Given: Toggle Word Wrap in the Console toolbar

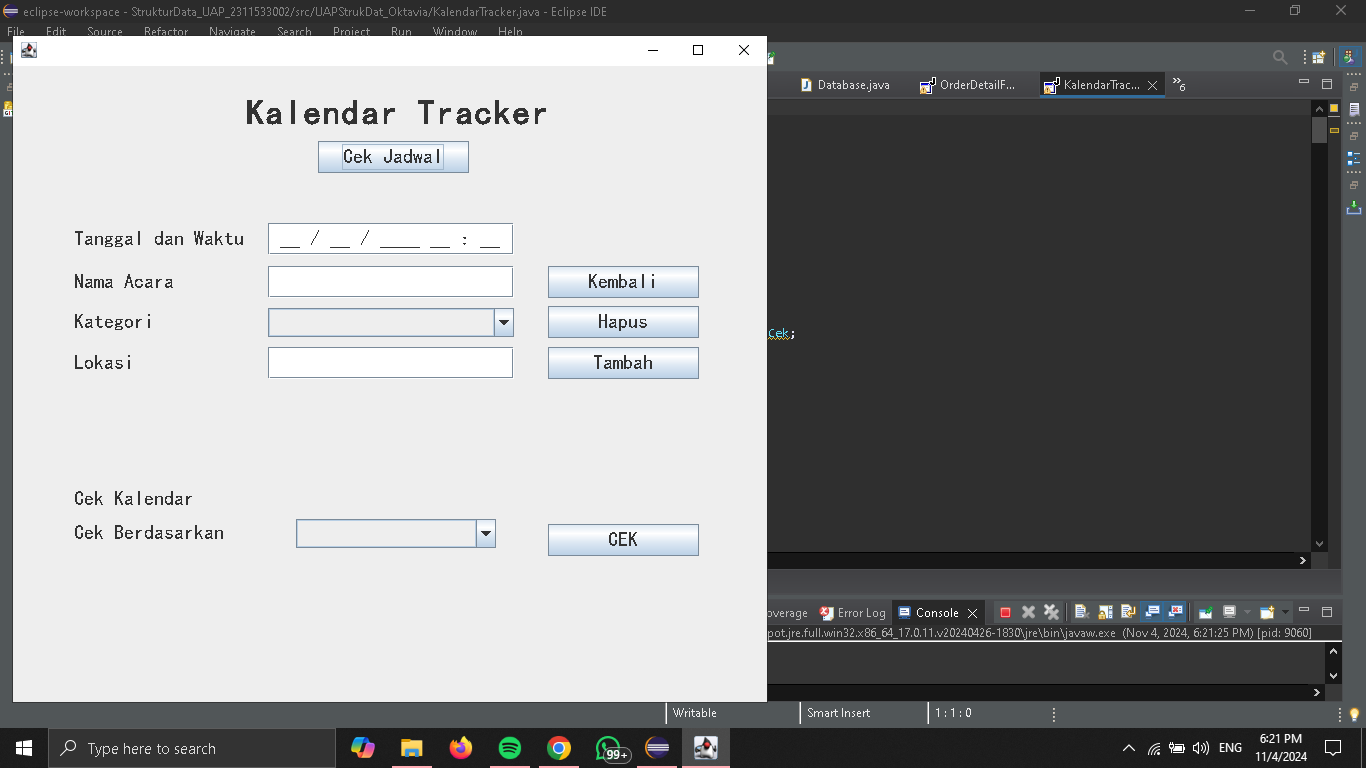Looking at the screenshot, I should click(x=1128, y=612).
